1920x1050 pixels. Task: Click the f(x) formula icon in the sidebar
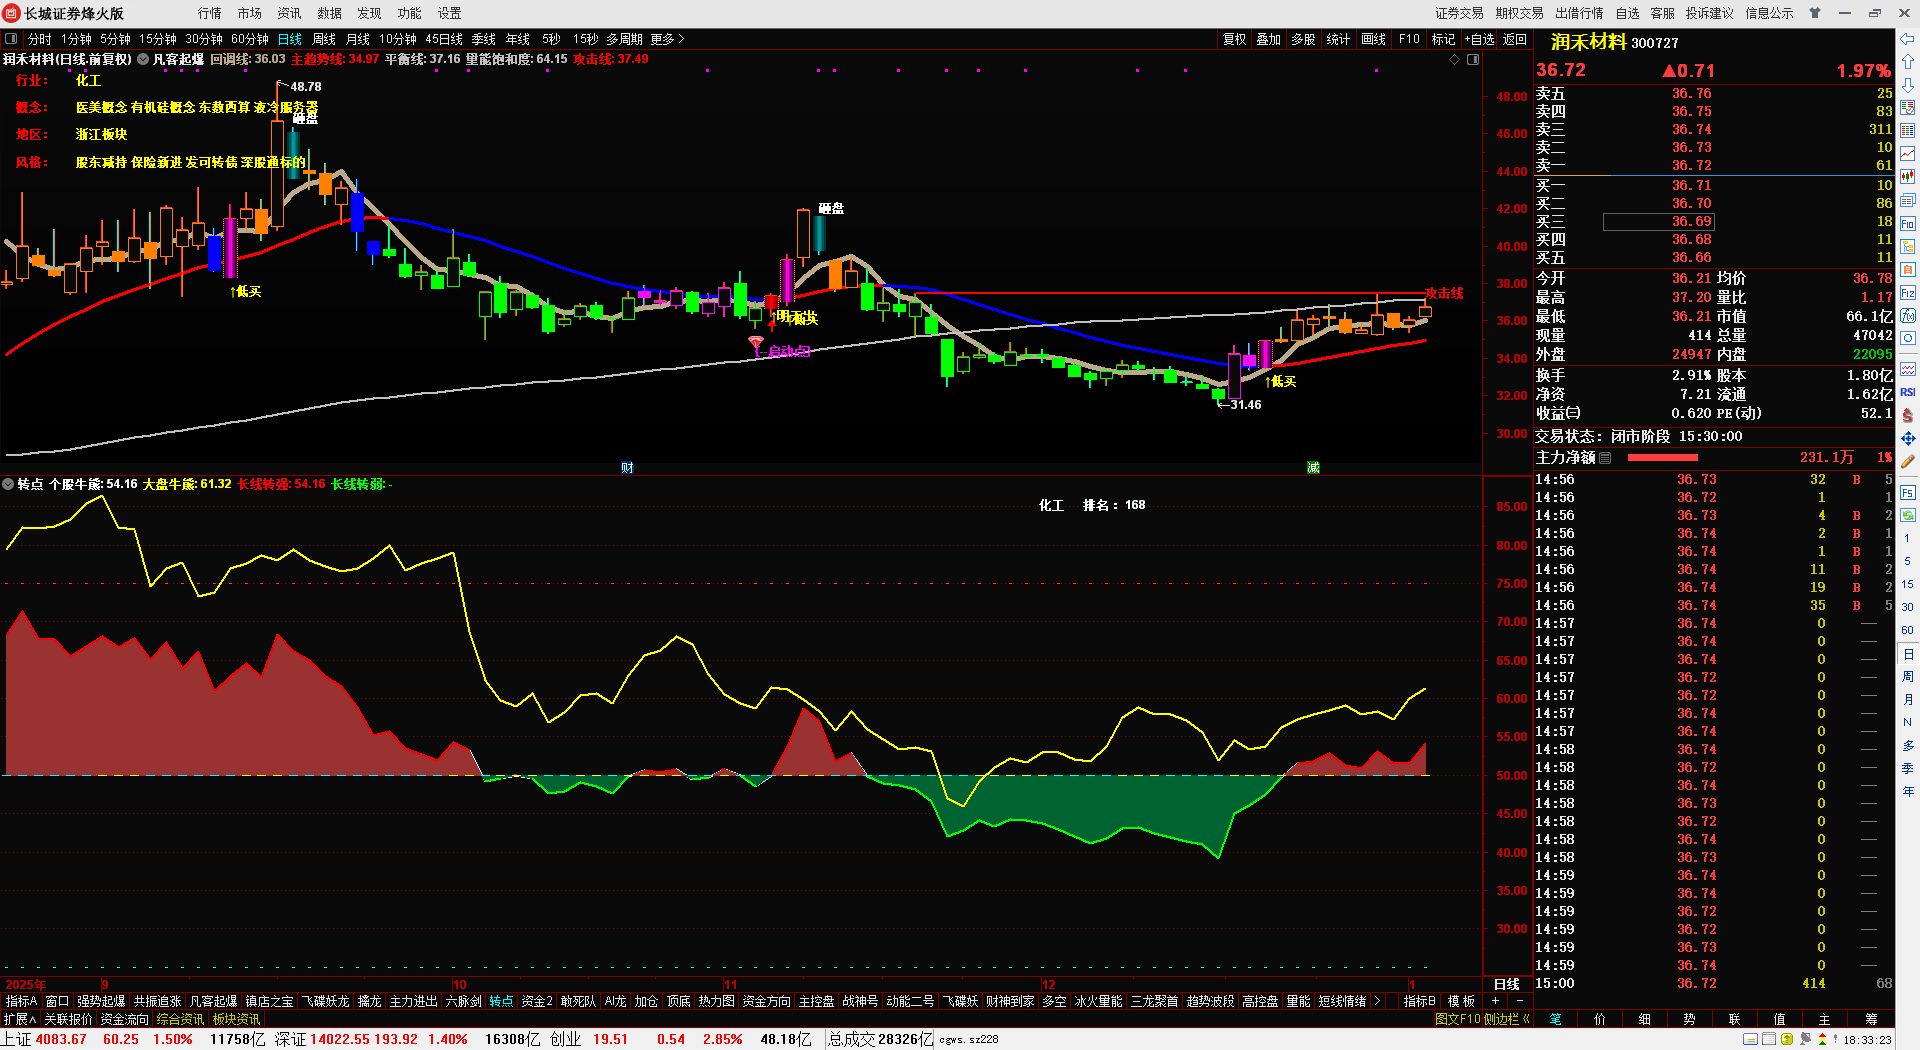click(x=1908, y=316)
